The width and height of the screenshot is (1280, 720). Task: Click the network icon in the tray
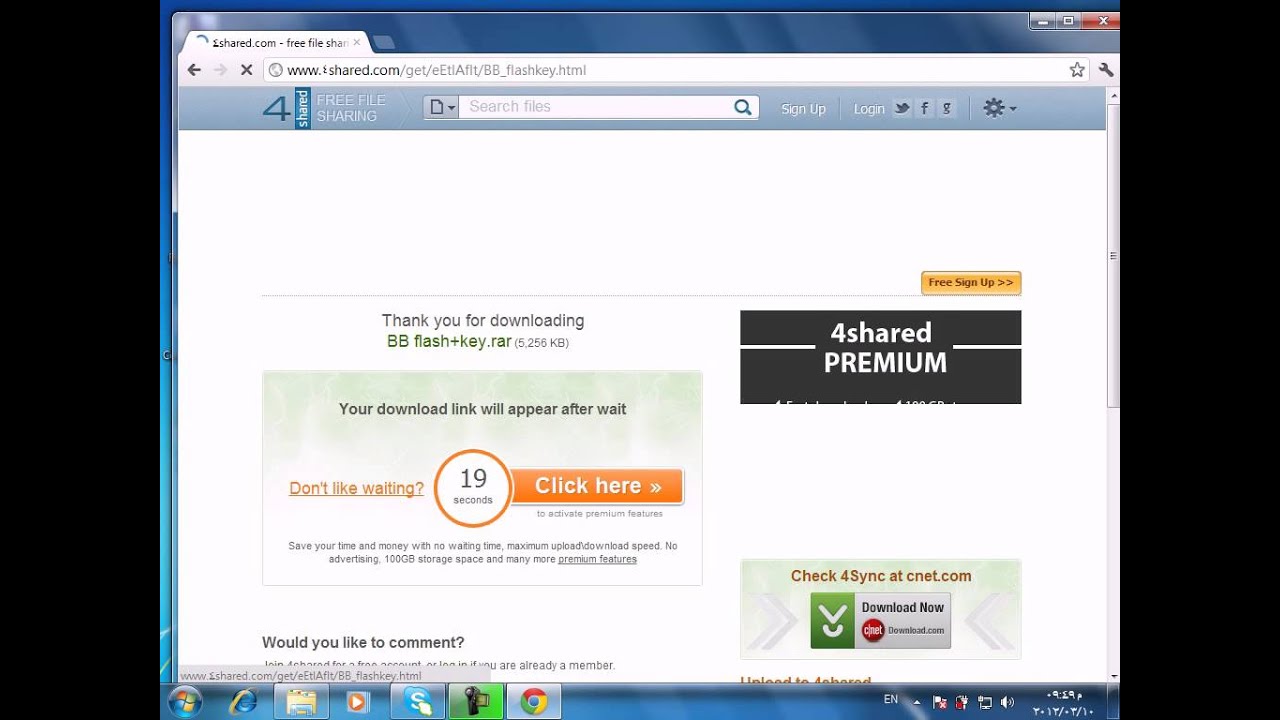click(985, 702)
